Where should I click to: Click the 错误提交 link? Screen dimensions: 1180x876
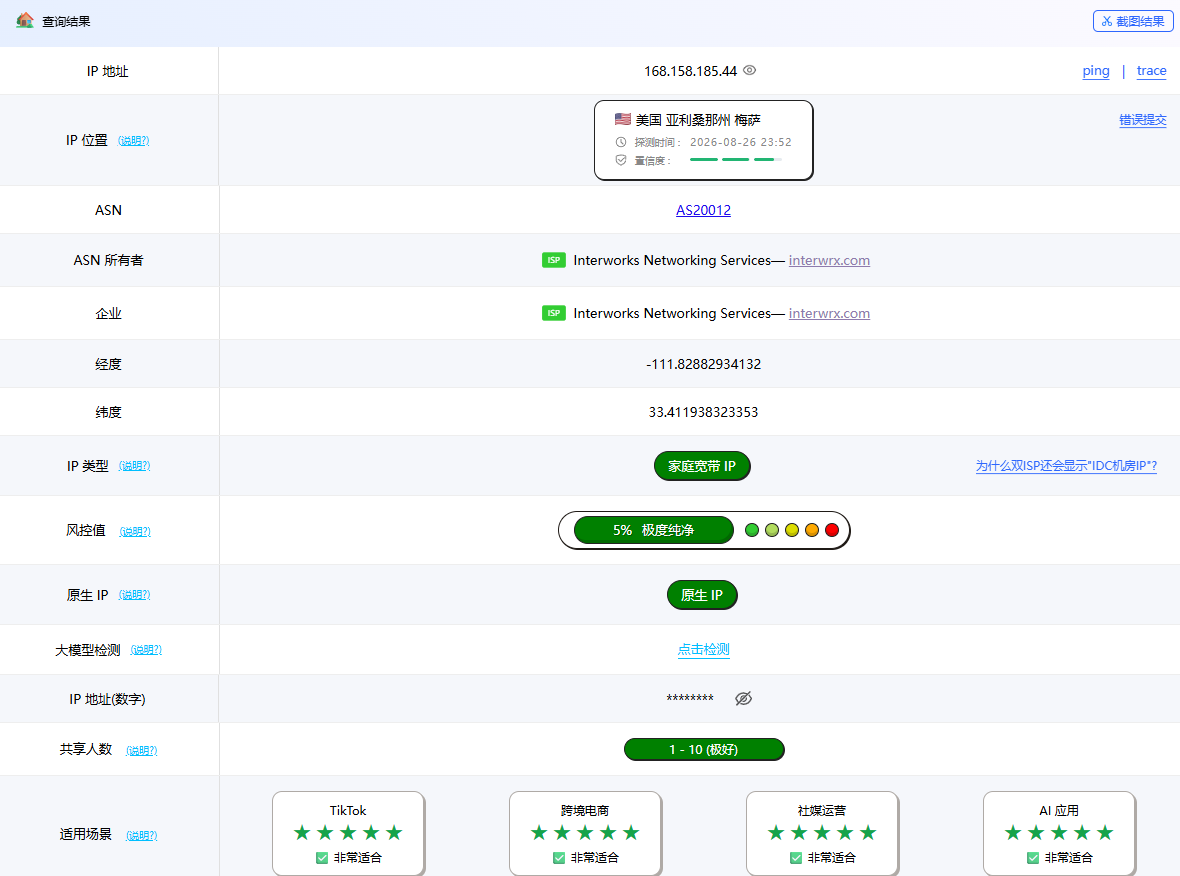click(x=1142, y=120)
